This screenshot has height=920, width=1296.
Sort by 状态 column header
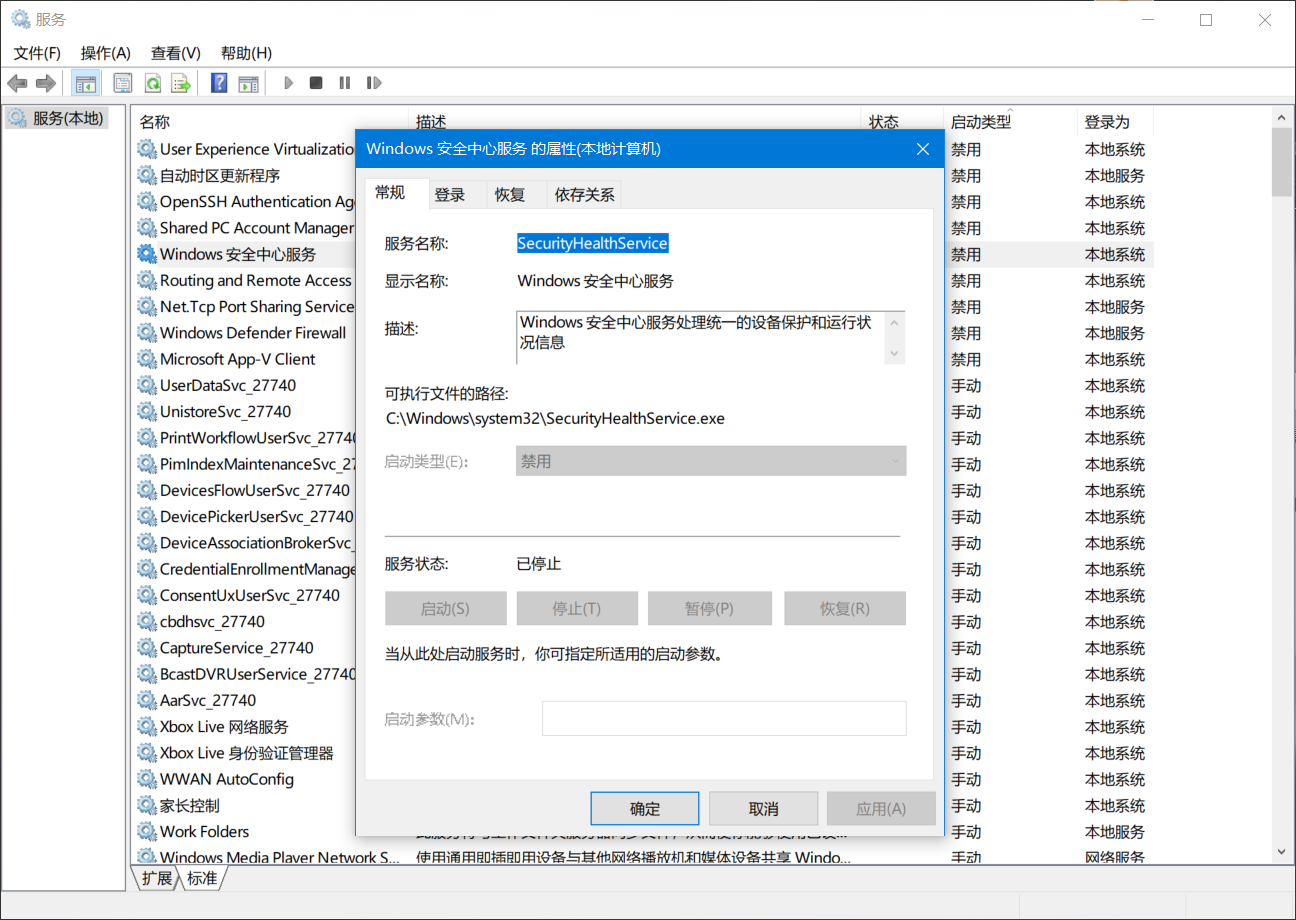tap(902, 121)
